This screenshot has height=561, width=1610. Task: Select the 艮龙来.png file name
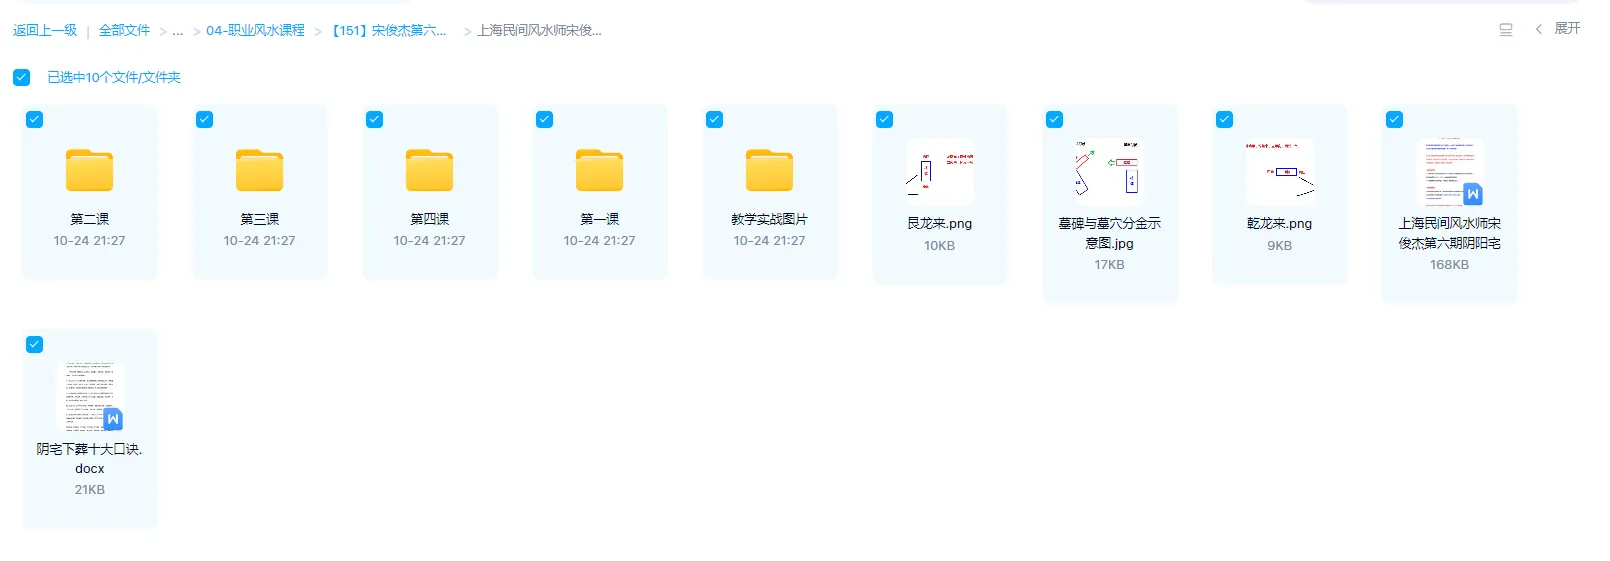(939, 224)
